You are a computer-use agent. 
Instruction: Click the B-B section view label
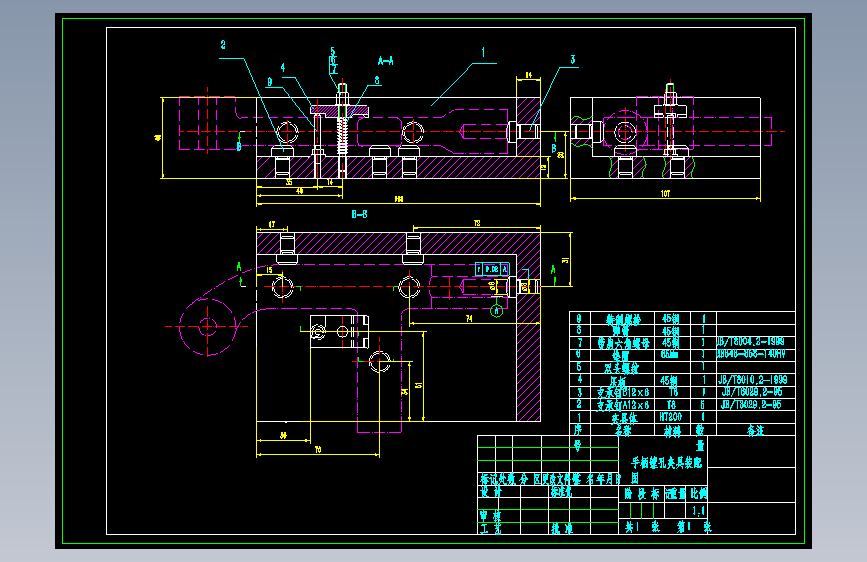pos(359,214)
